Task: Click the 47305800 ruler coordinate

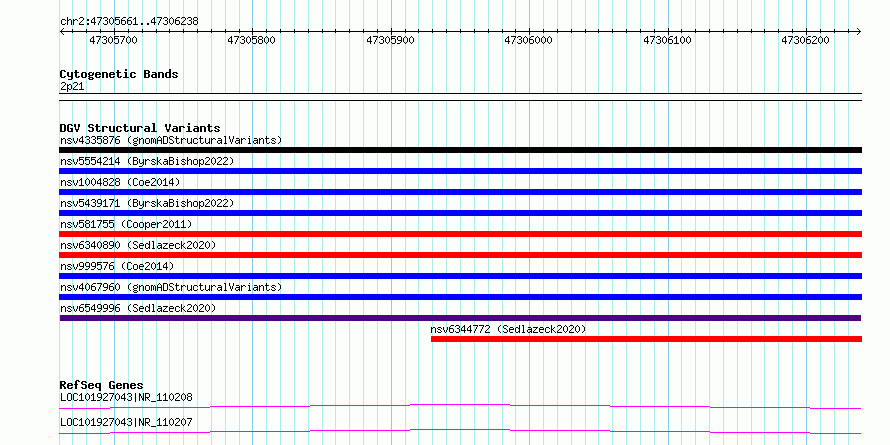Action: (x=251, y=40)
